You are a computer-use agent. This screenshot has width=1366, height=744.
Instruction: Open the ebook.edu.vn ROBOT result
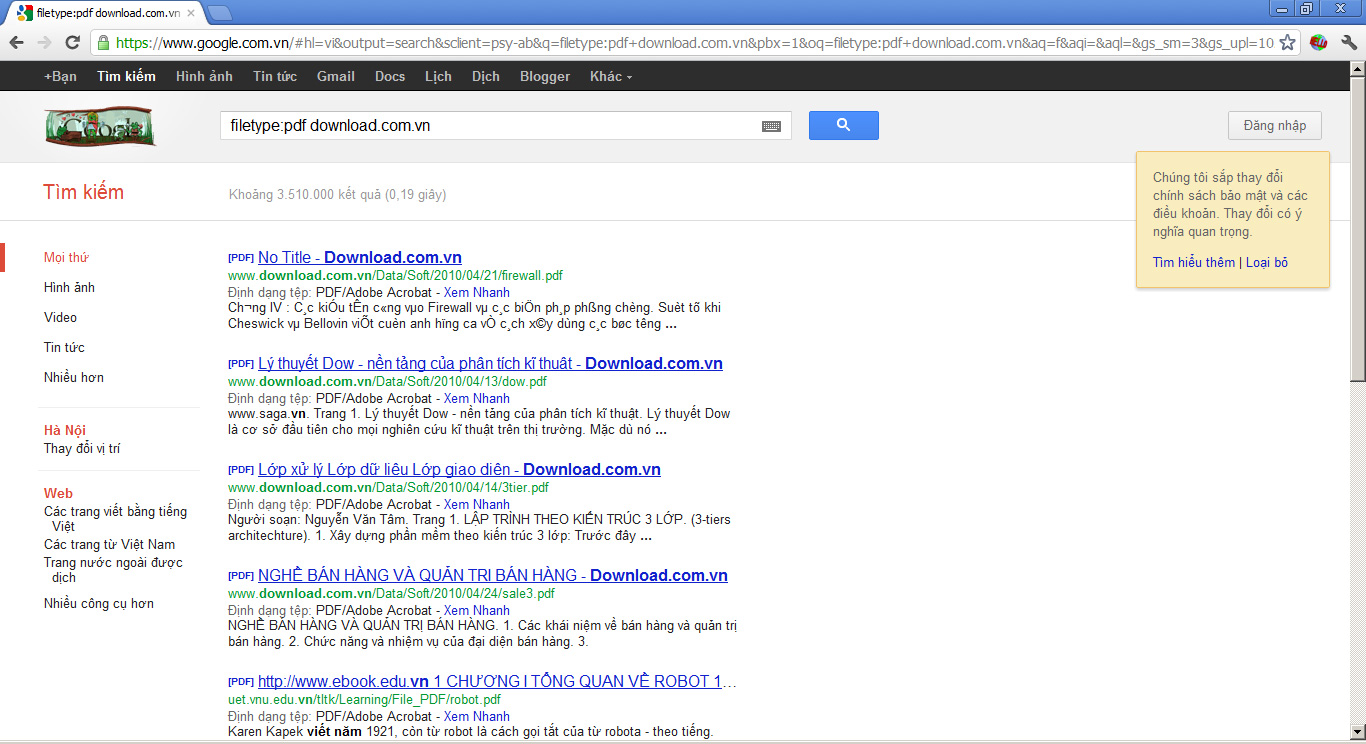pos(497,681)
